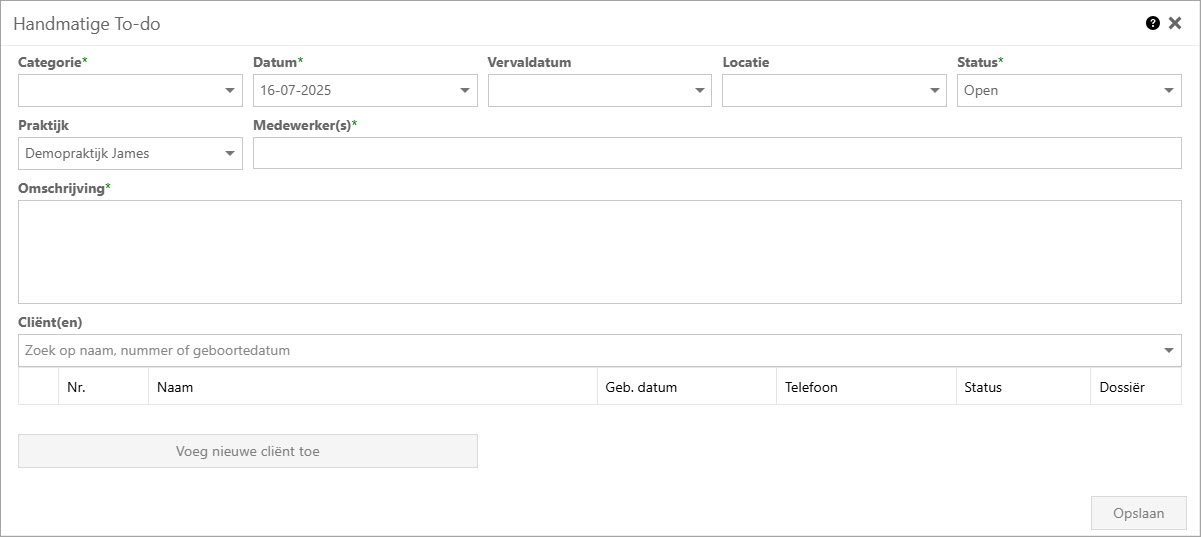Open the Praktijk dropdown Demopraktijk James
Screen dimensions: 1201x537
pos(130,154)
